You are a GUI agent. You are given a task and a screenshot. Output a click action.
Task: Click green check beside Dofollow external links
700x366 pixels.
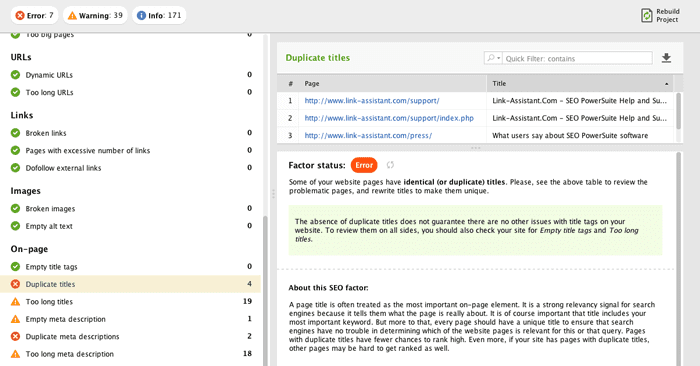[16, 167]
